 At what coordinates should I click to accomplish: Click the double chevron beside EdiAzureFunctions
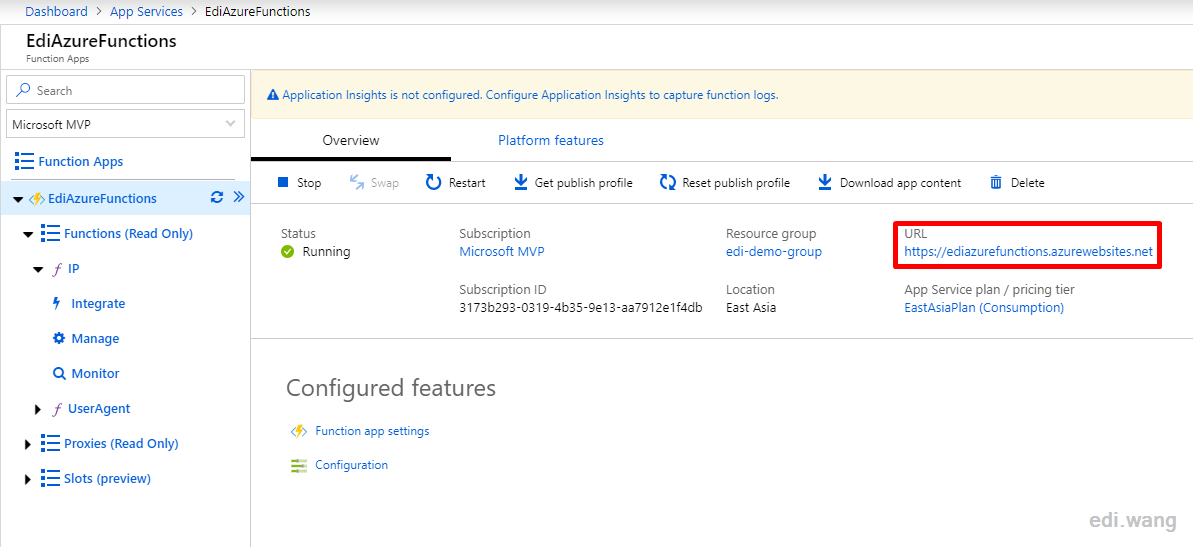[238, 198]
